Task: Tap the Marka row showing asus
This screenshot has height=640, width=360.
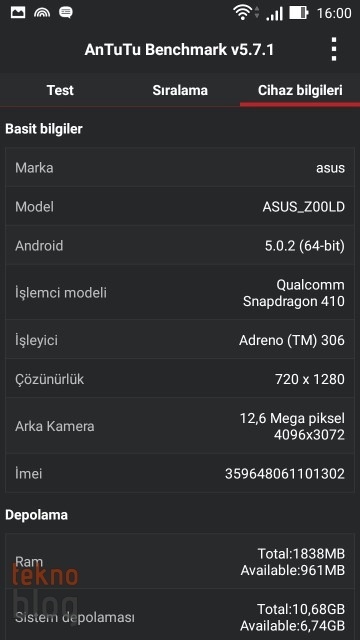Action: point(180,167)
